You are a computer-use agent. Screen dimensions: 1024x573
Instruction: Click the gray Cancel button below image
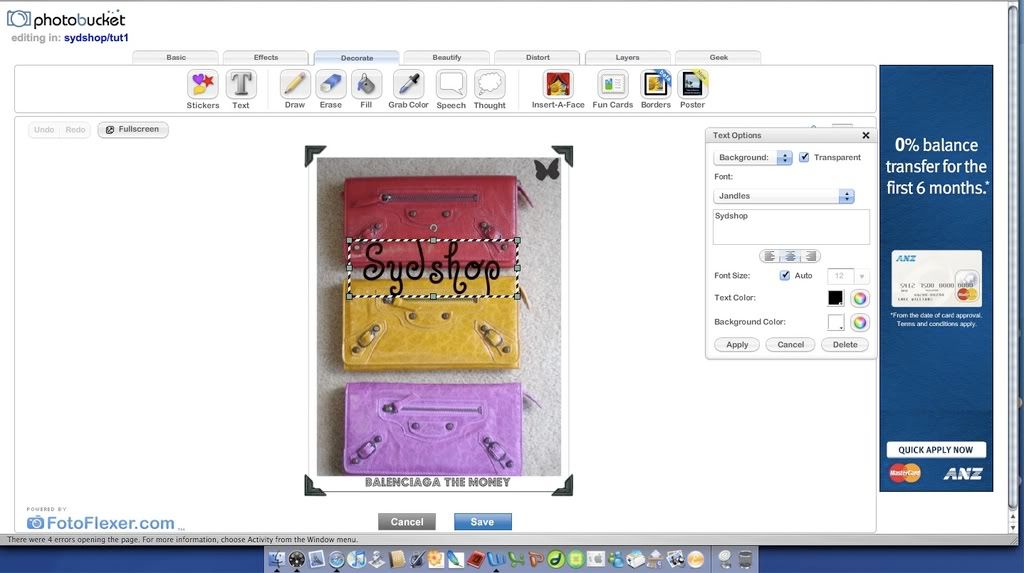click(x=407, y=521)
